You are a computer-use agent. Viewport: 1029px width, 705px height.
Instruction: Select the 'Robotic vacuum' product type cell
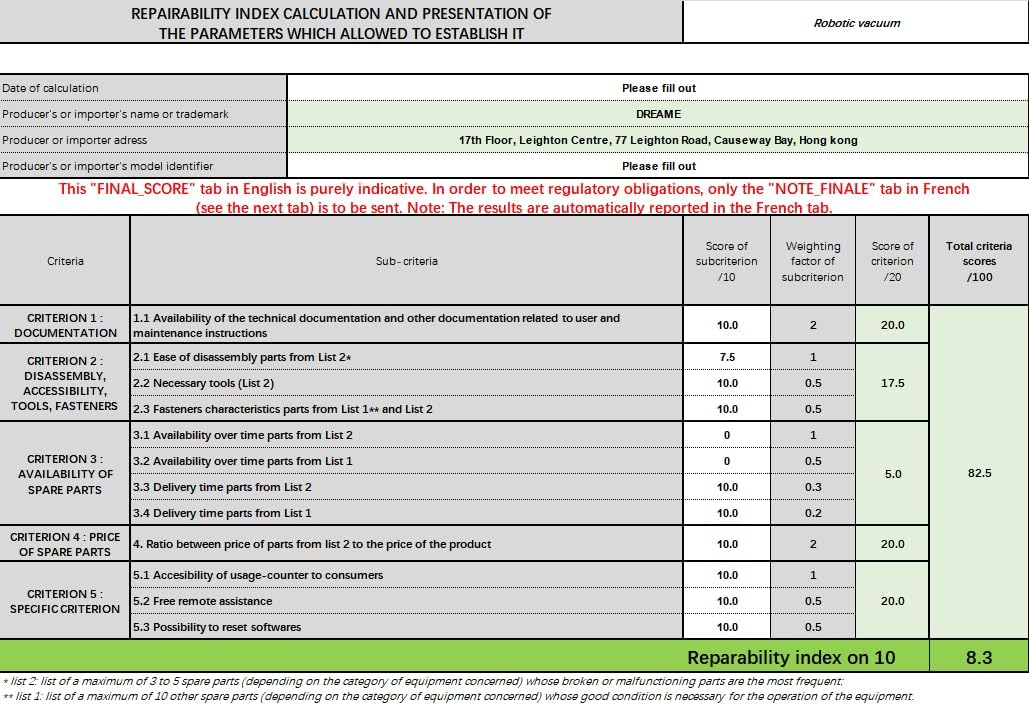pyautogui.click(x=856, y=22)
